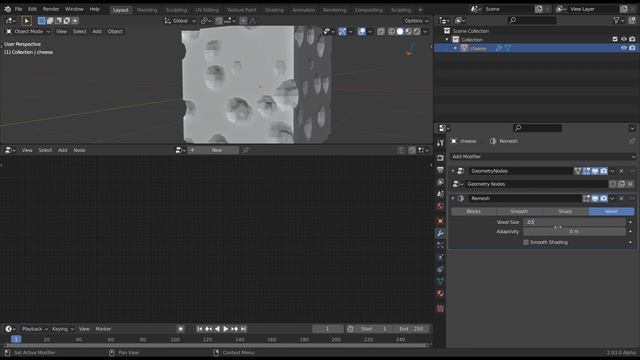Jump to end frame in timeline
Image resolution: width=640 pixels, height=360 pixels.
click(243, 329)
